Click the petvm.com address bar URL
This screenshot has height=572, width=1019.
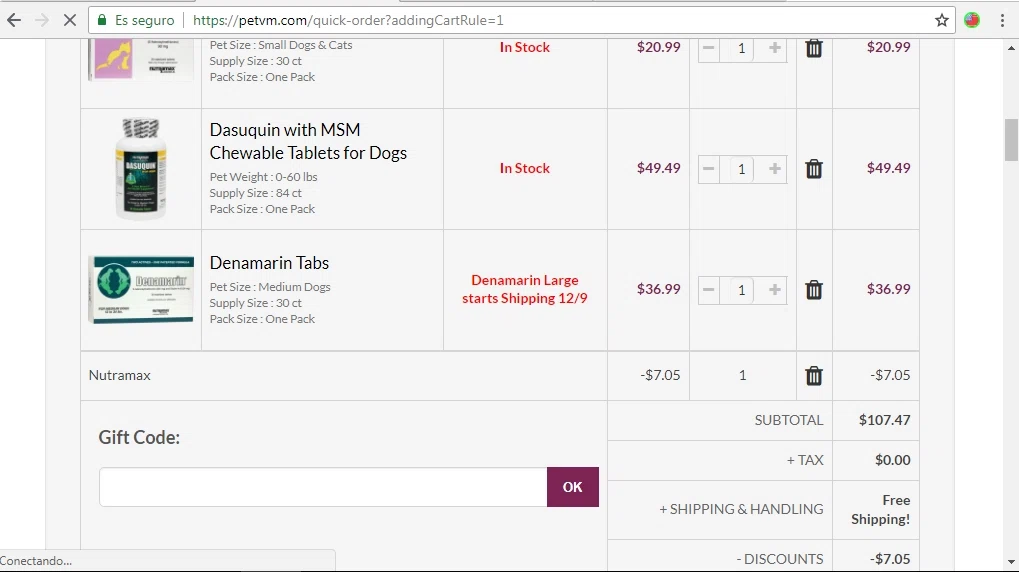coord(348,20)
